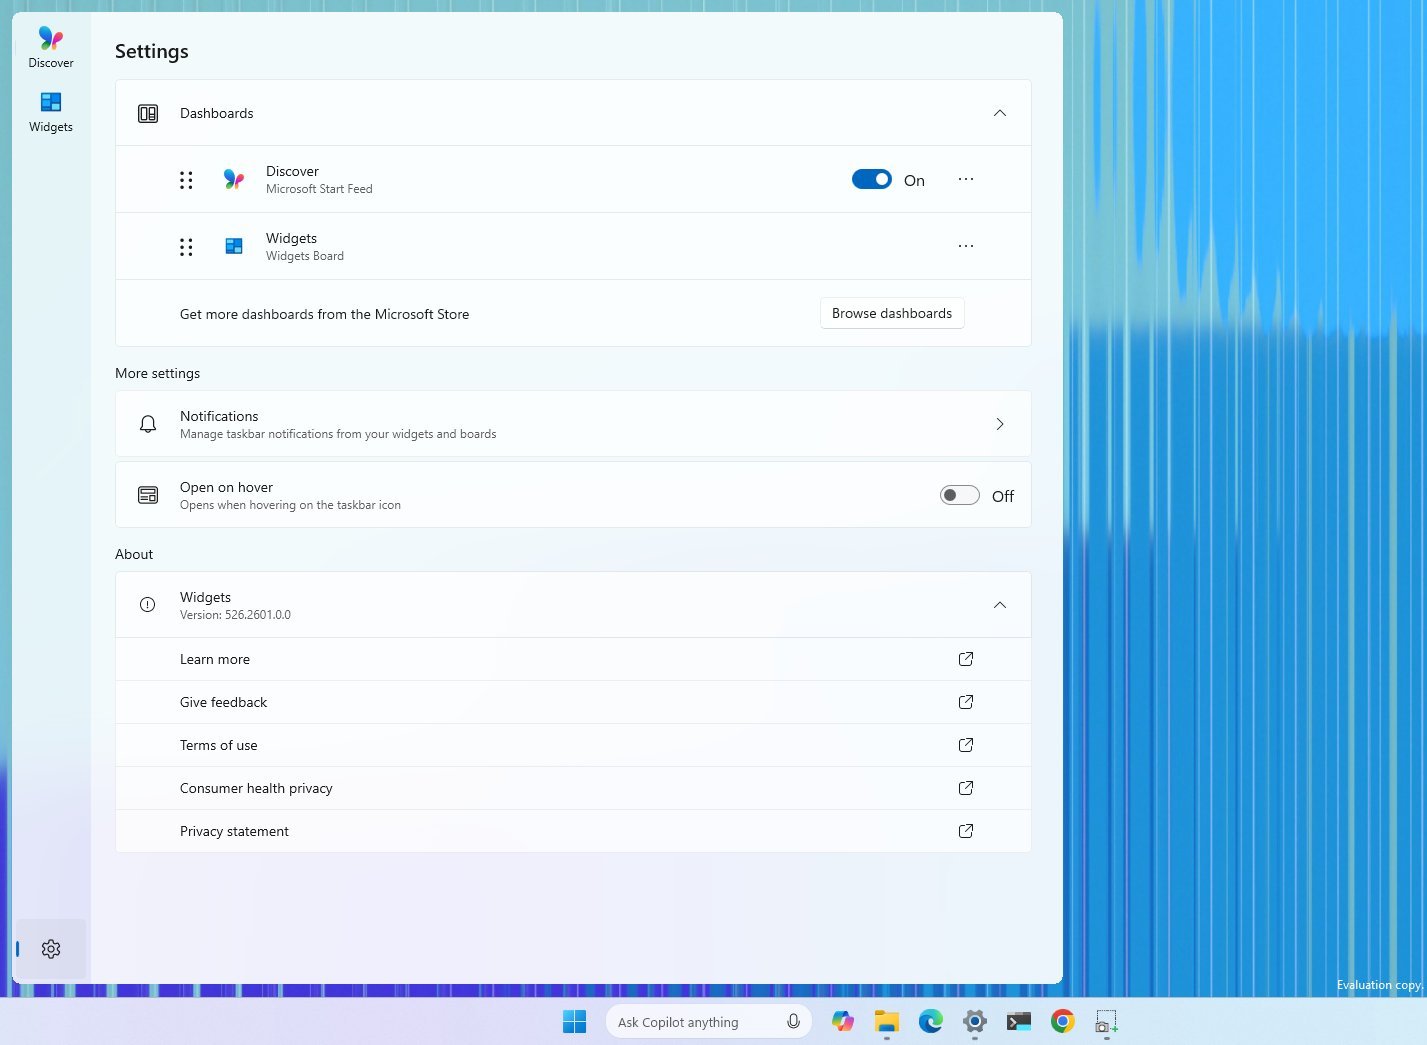The width and height of the screenshot is (1427, 1045).
Task: Open more options for the Discover dashboard
Action: pos(965,179)
